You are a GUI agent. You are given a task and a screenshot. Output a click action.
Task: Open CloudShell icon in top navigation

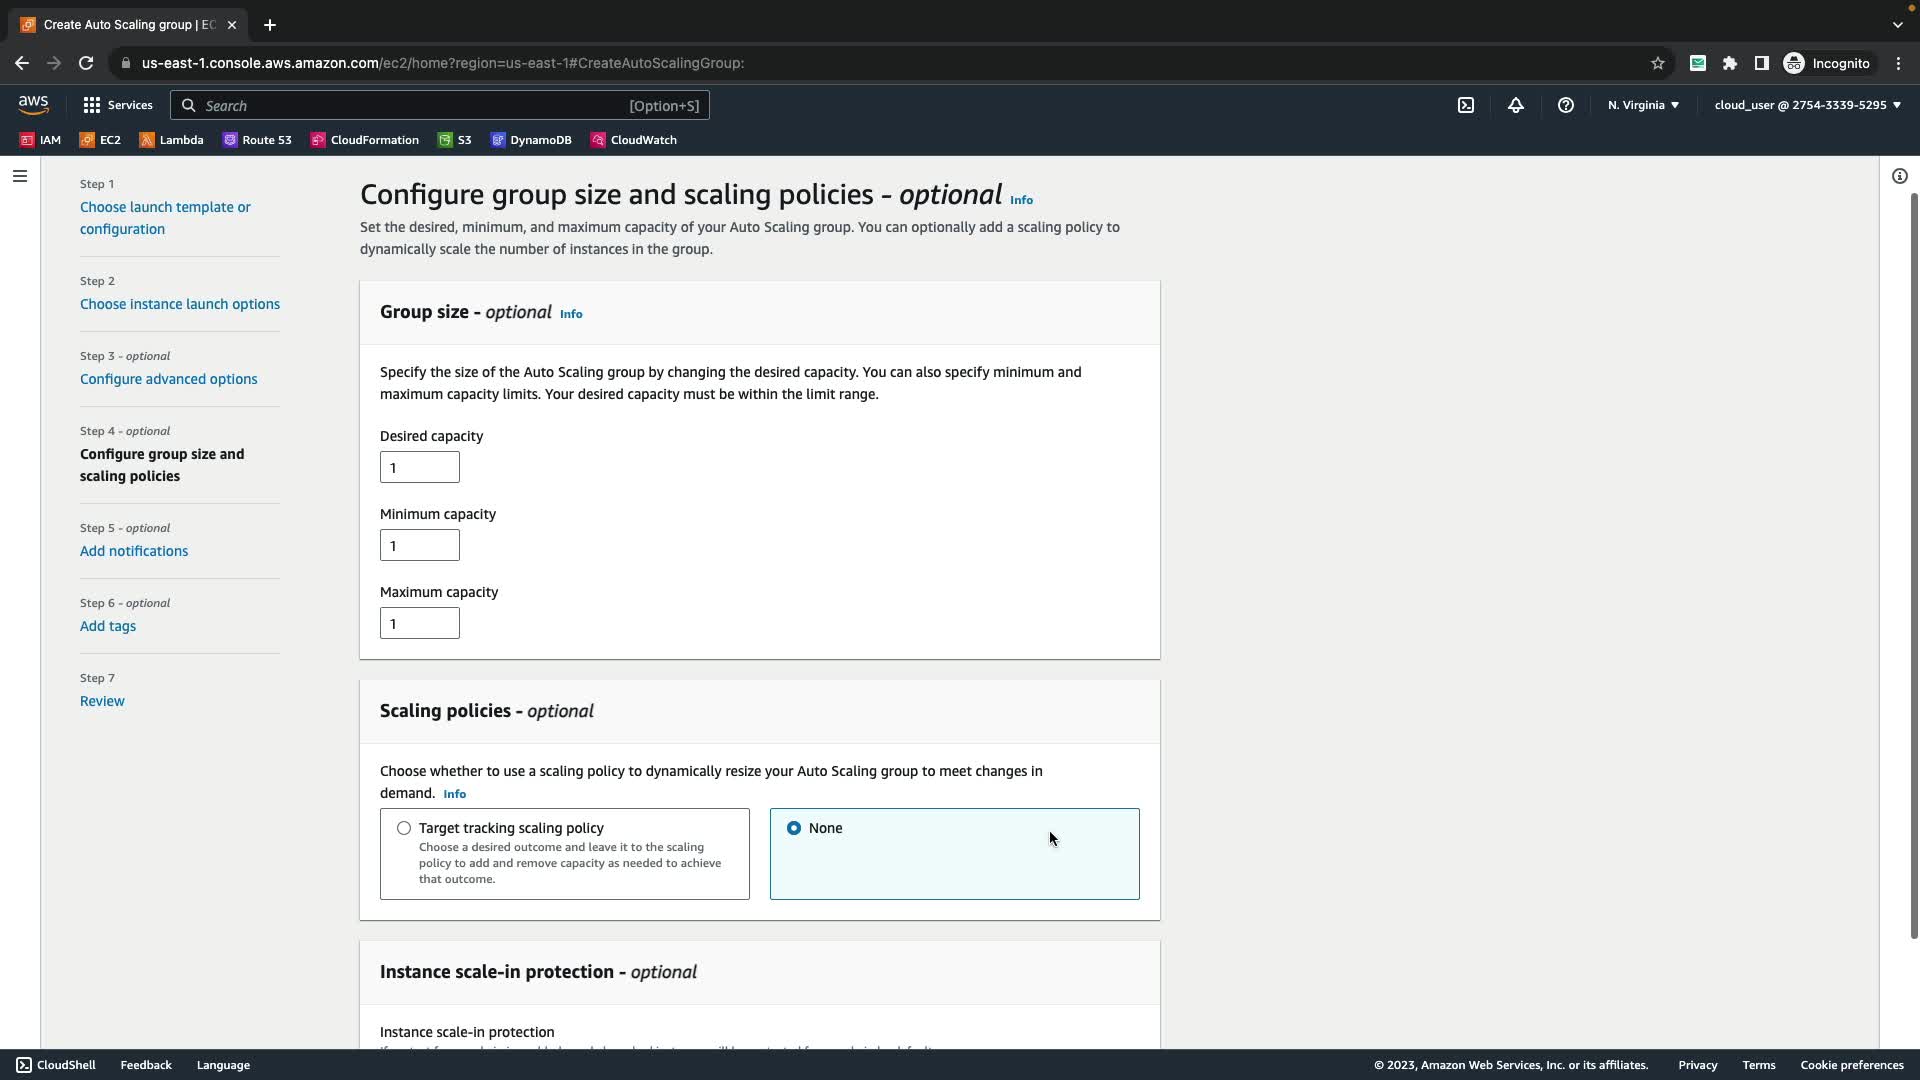point(1466,105)
